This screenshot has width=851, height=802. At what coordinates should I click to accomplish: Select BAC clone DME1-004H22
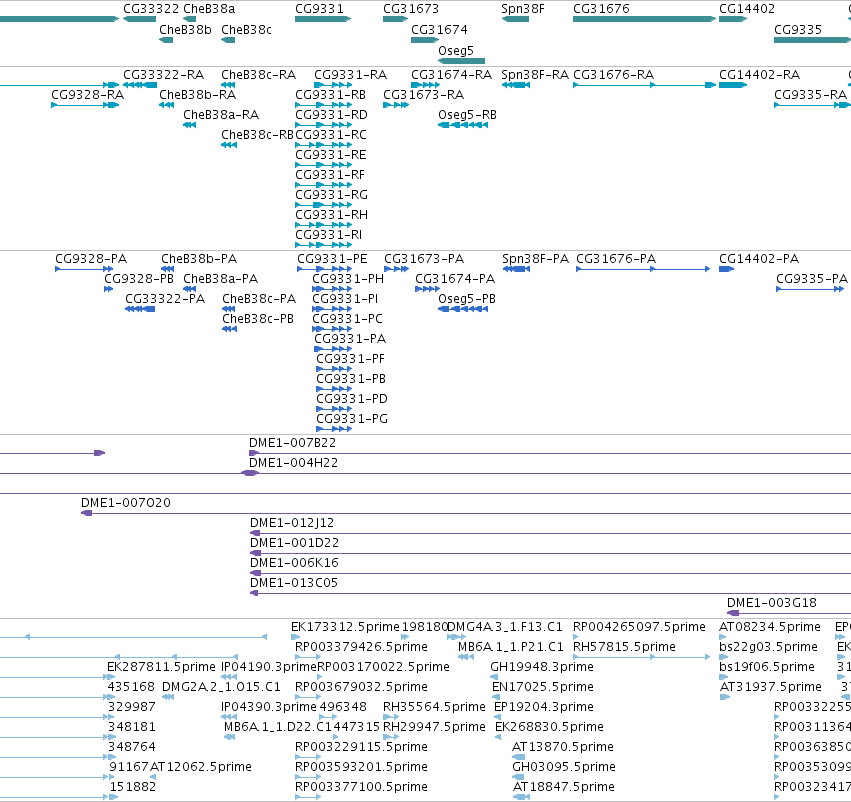(x=293, y=463)
